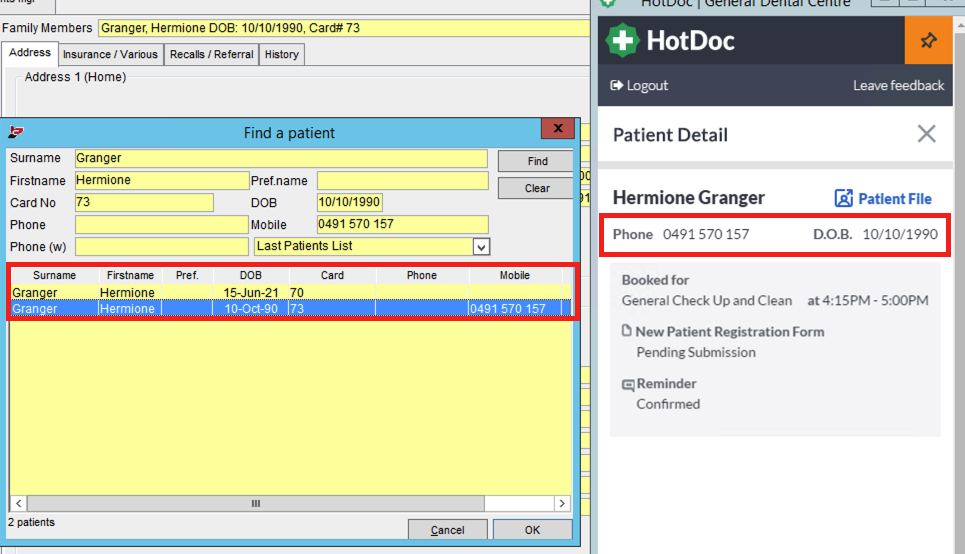Click the Pref.name input field
The image size is (965, 554).
point(402,180)
